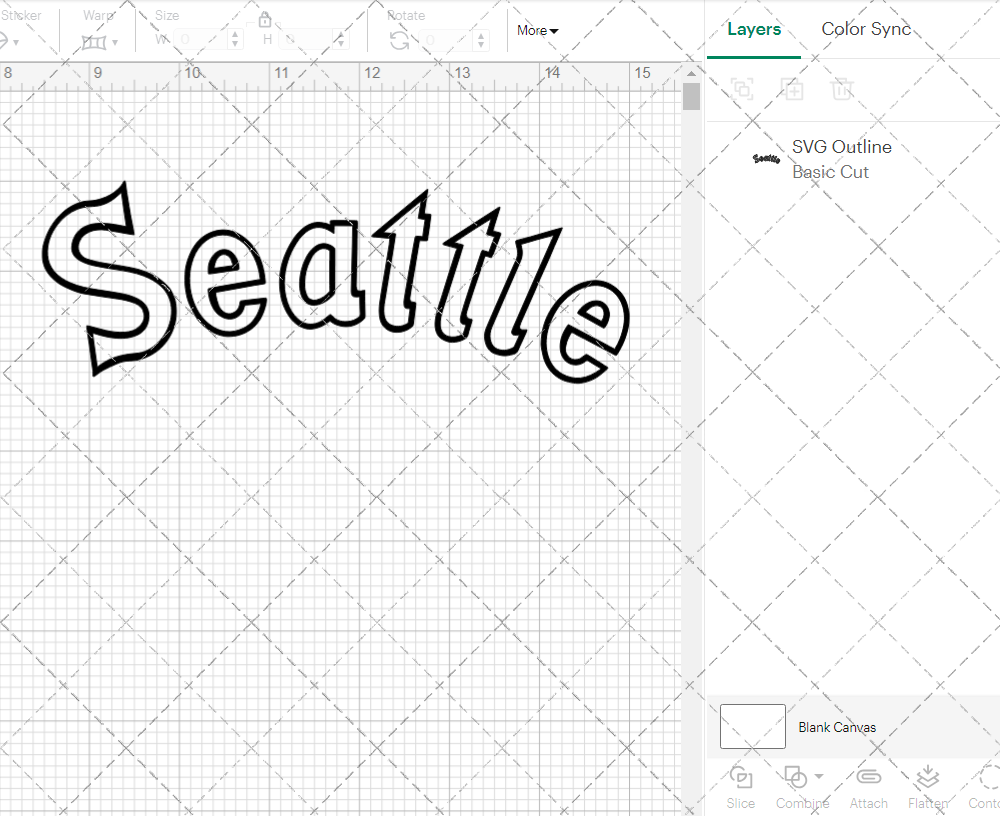Click the delete layer icon in Layers panel
The height and width of the screenshot is (816, 1000).
tap(842, 89)
